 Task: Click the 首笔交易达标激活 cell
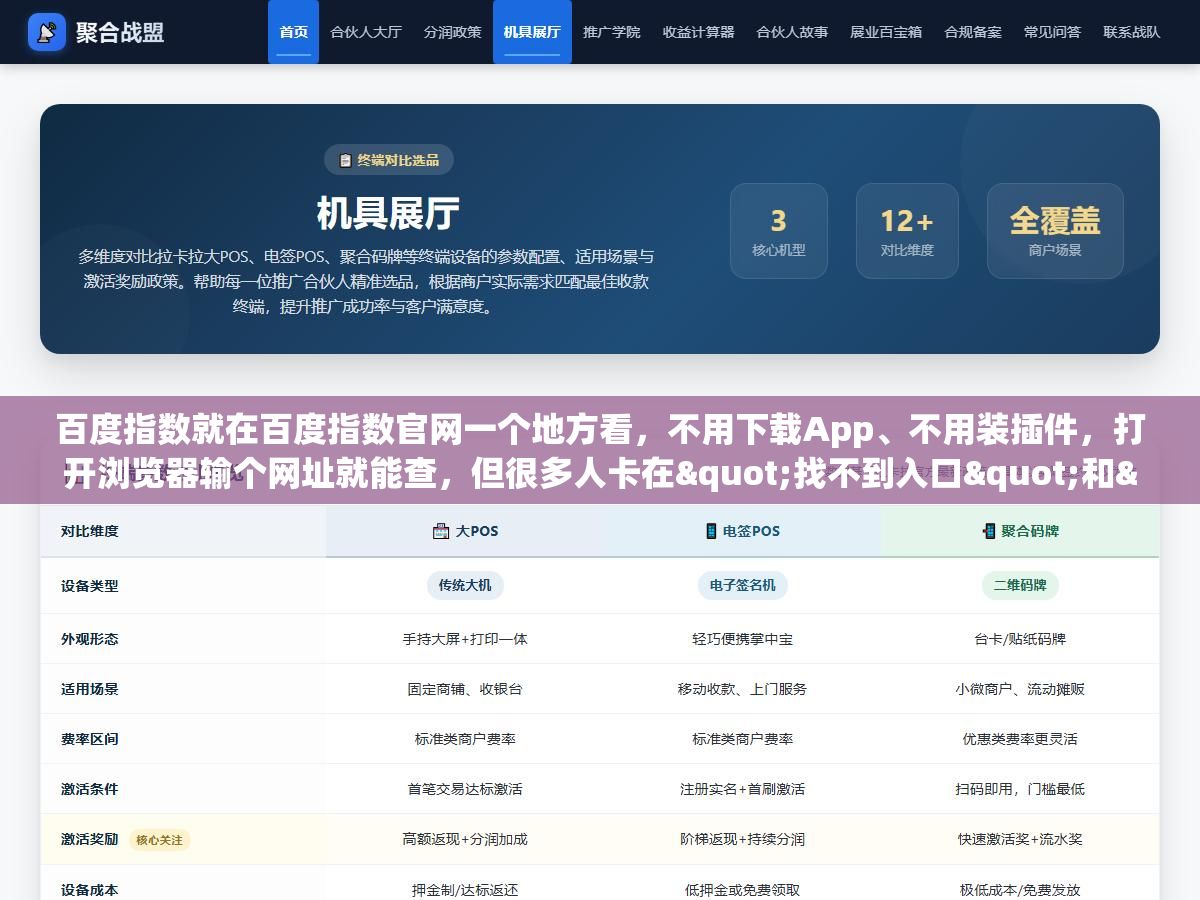[x=465, y=789]
